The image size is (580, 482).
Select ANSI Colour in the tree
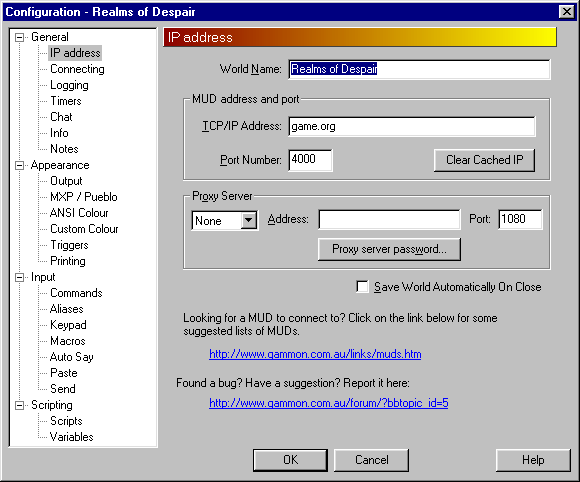79,213
